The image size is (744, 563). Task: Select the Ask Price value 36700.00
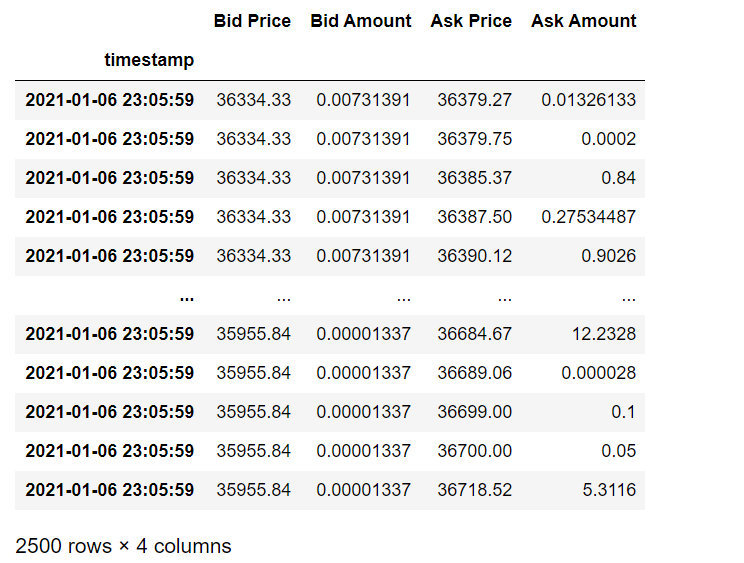tap(474, 451)
